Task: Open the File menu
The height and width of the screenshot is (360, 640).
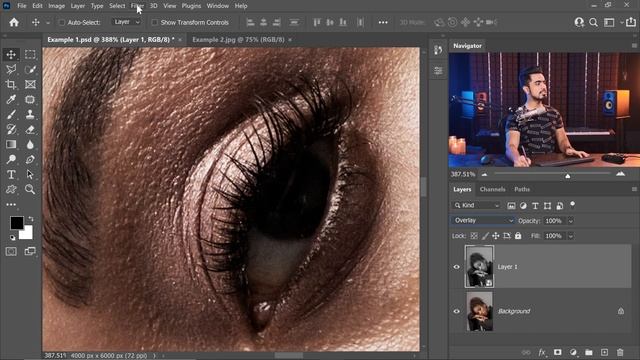Action: click(x=22, y=6)
